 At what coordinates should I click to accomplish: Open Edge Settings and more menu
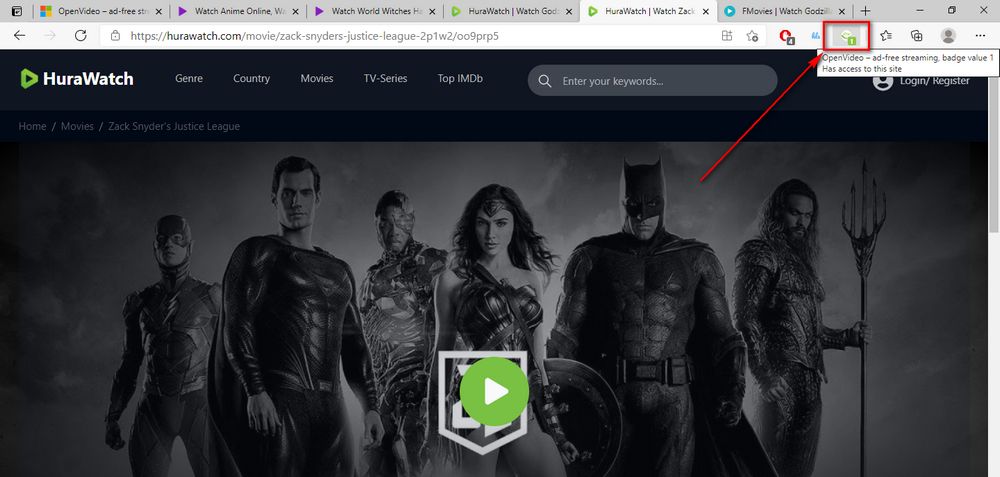point(980,36)
